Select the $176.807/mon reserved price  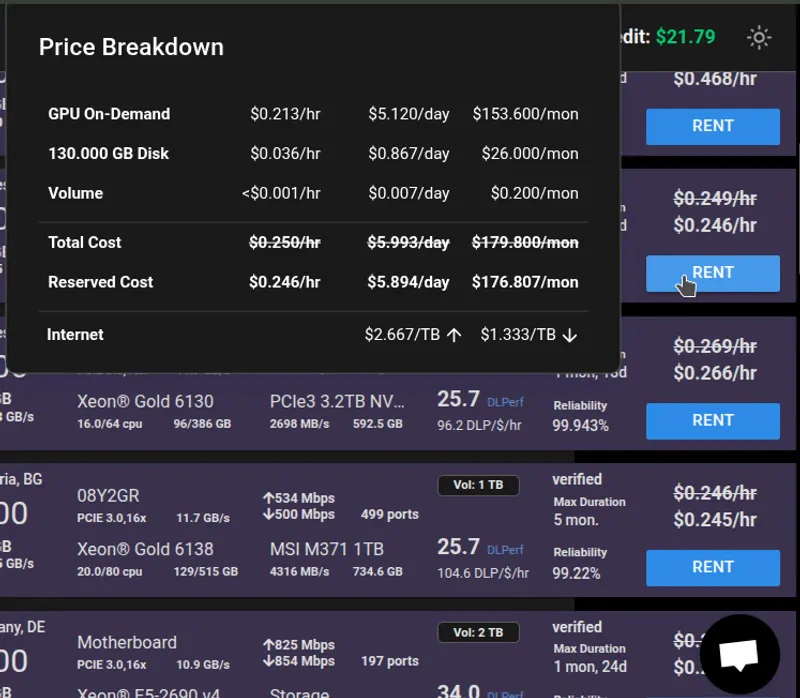coord(525,282)
